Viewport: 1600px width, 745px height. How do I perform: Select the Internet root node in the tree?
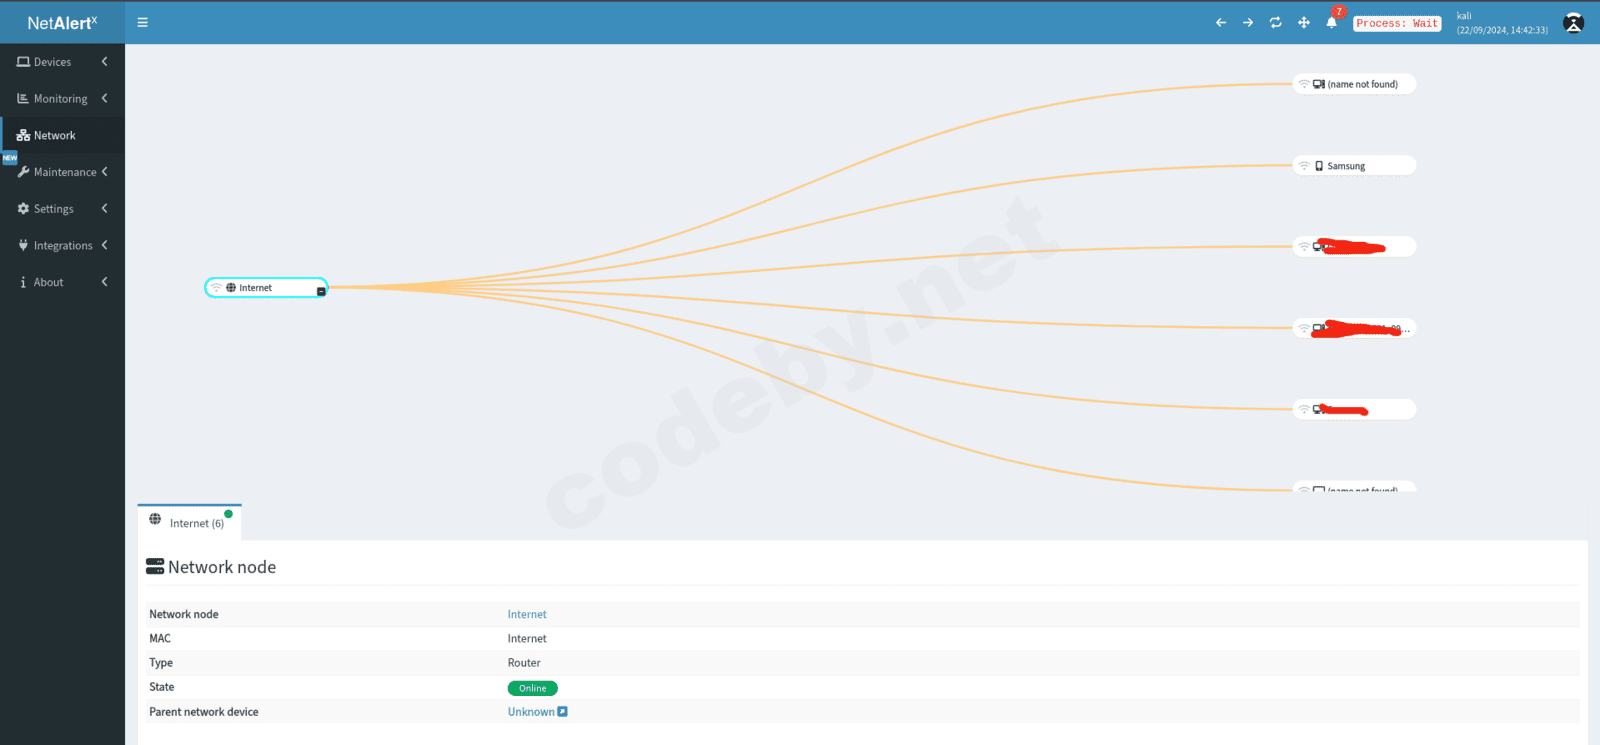point(266,288)
